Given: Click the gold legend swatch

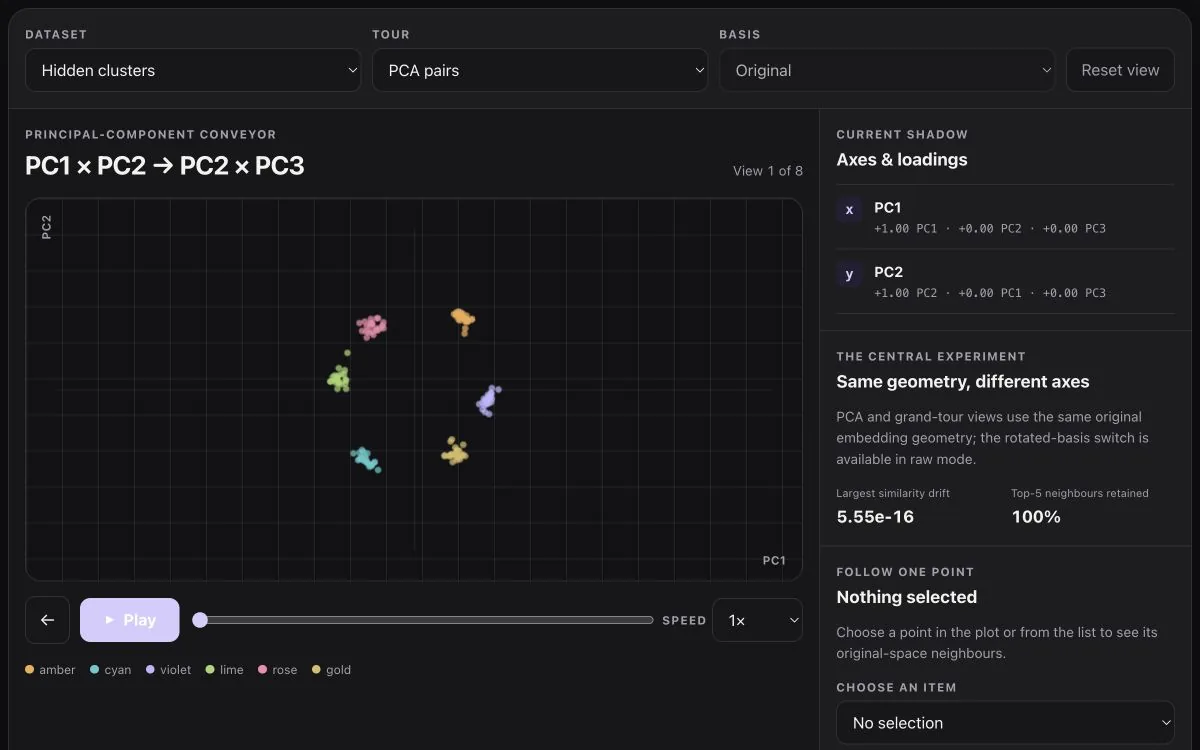Looking at the screenshot, I should (x=316, y=670).
